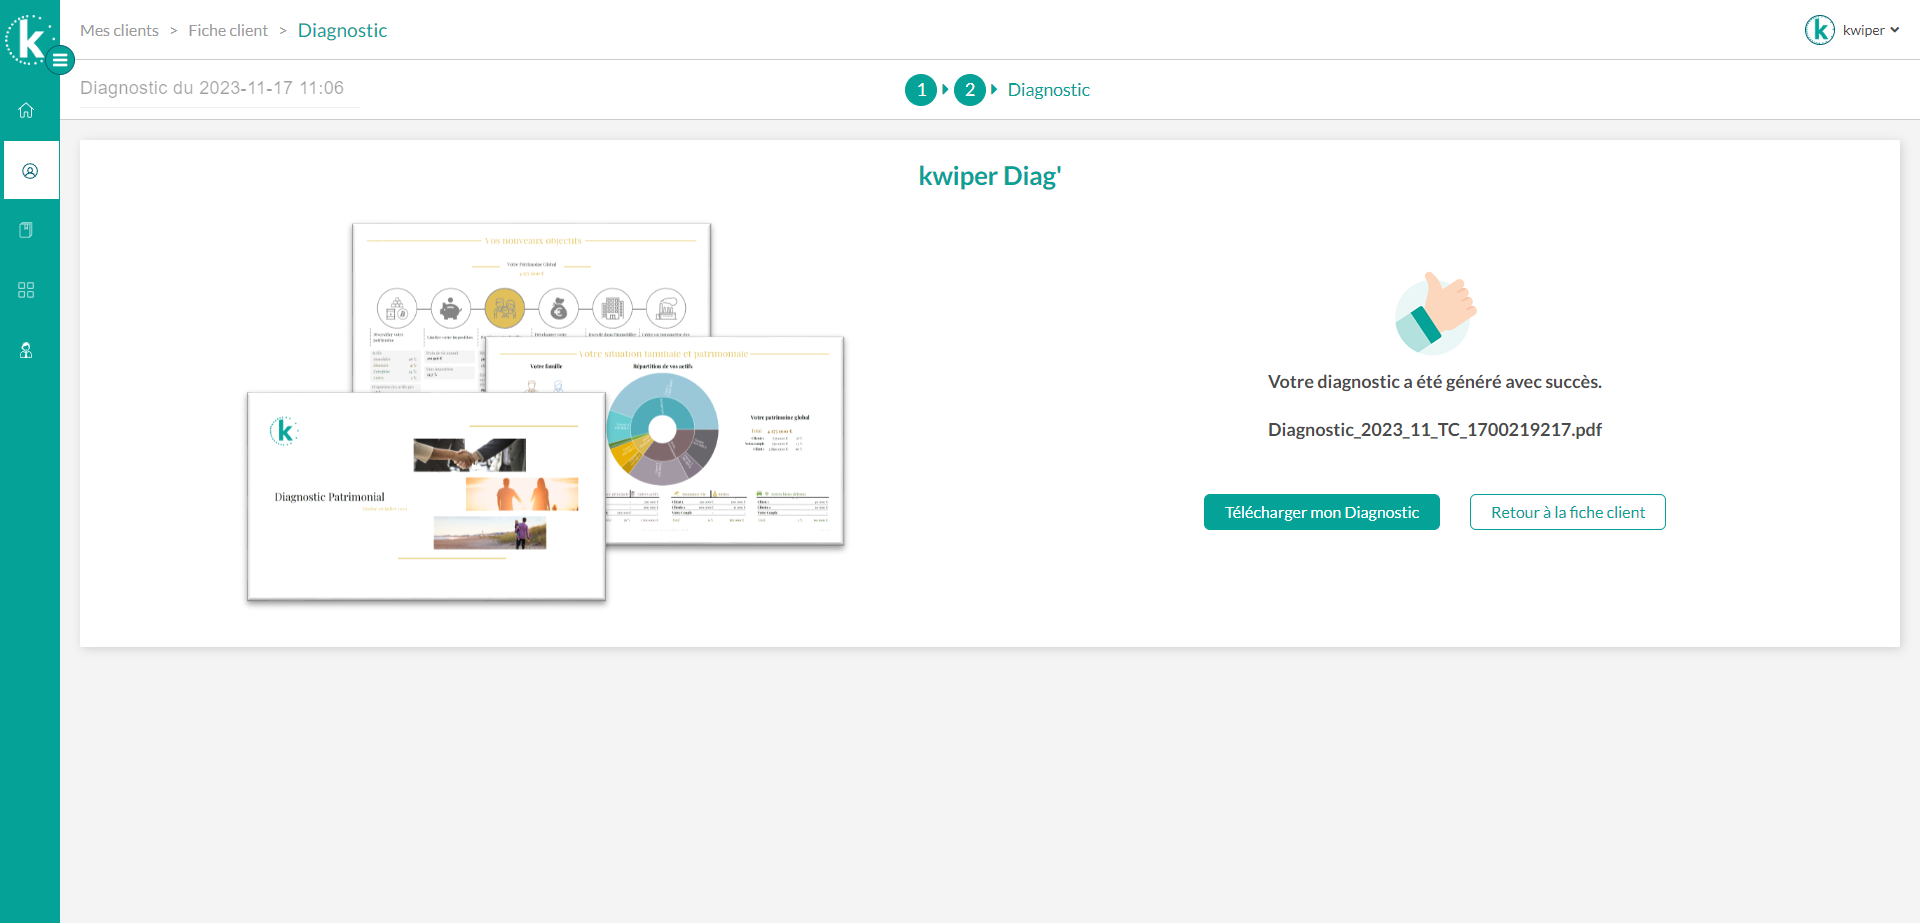Click Télécharger mon Diagnostic button

tap(1322, 512)
